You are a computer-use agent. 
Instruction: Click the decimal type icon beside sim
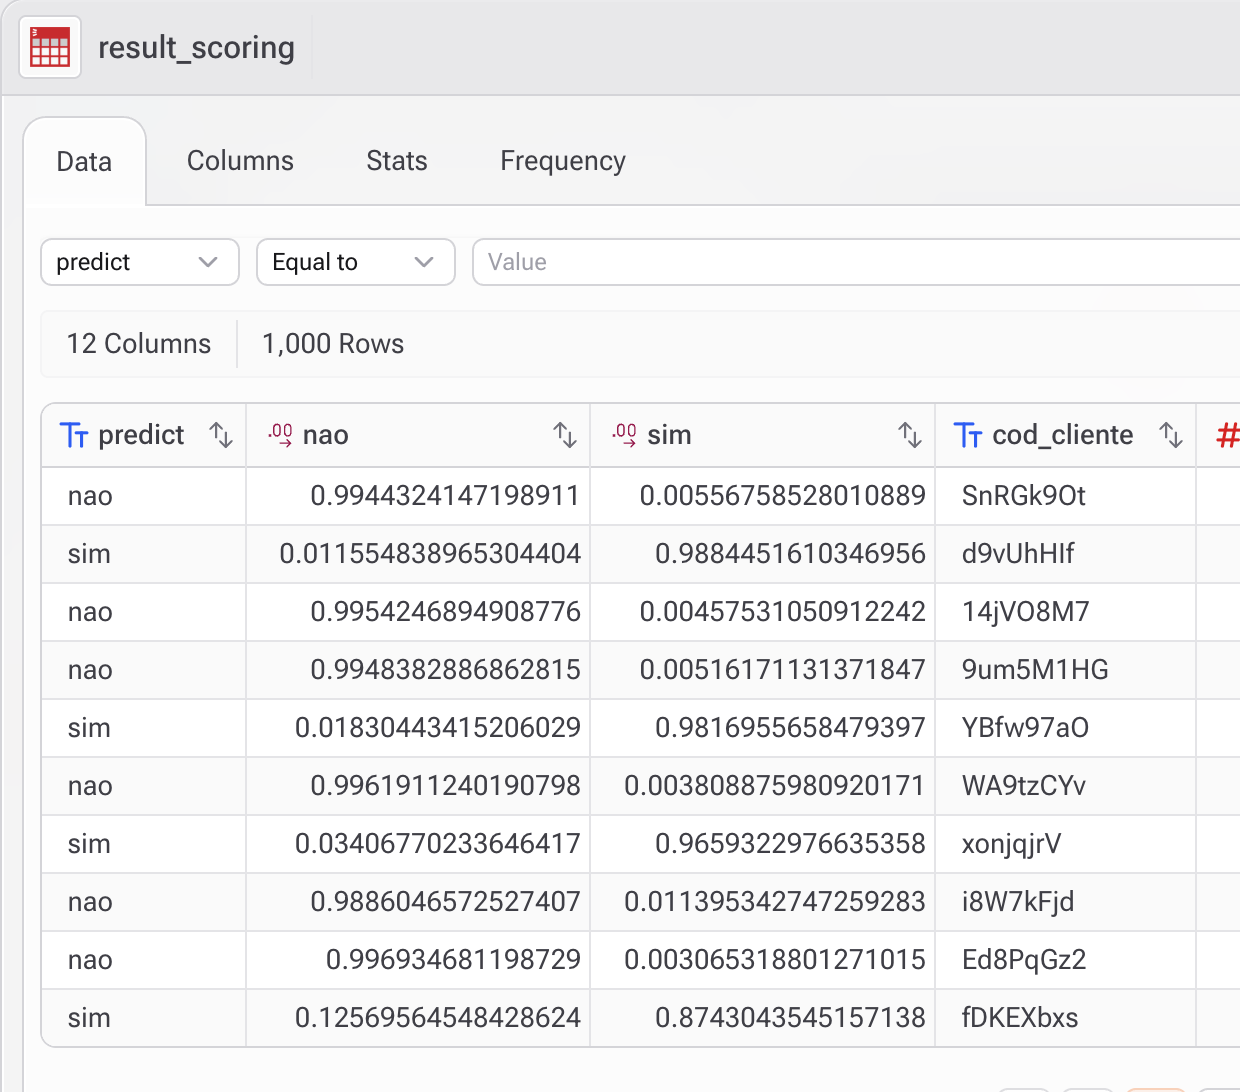click(625, 435)
